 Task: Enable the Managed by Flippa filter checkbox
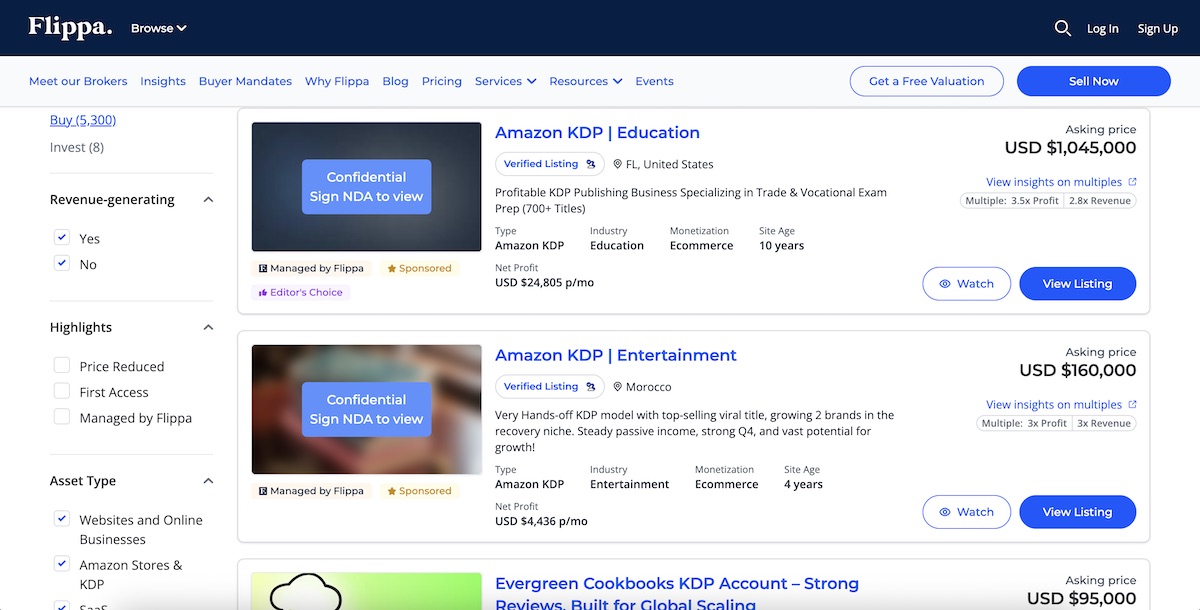[x=62, y=418]
